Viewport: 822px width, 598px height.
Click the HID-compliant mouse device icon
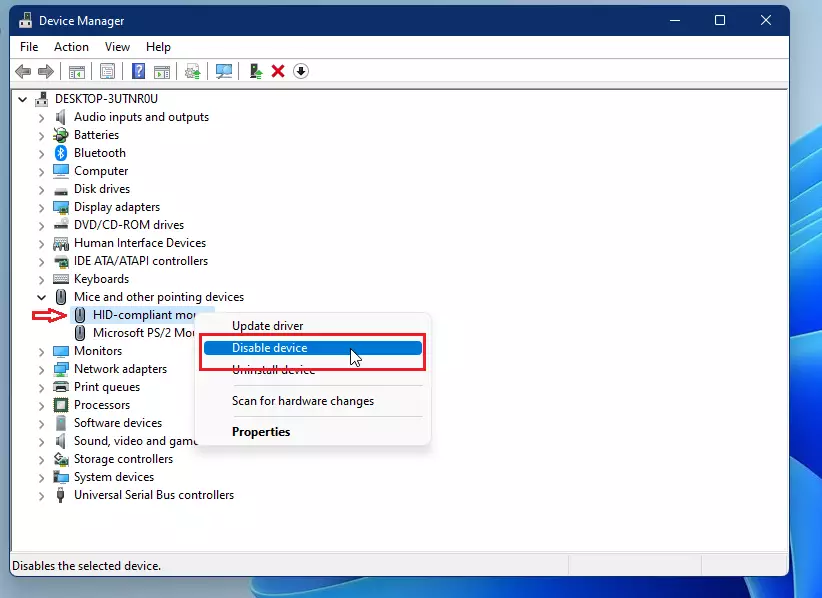(x=80, y=315)
